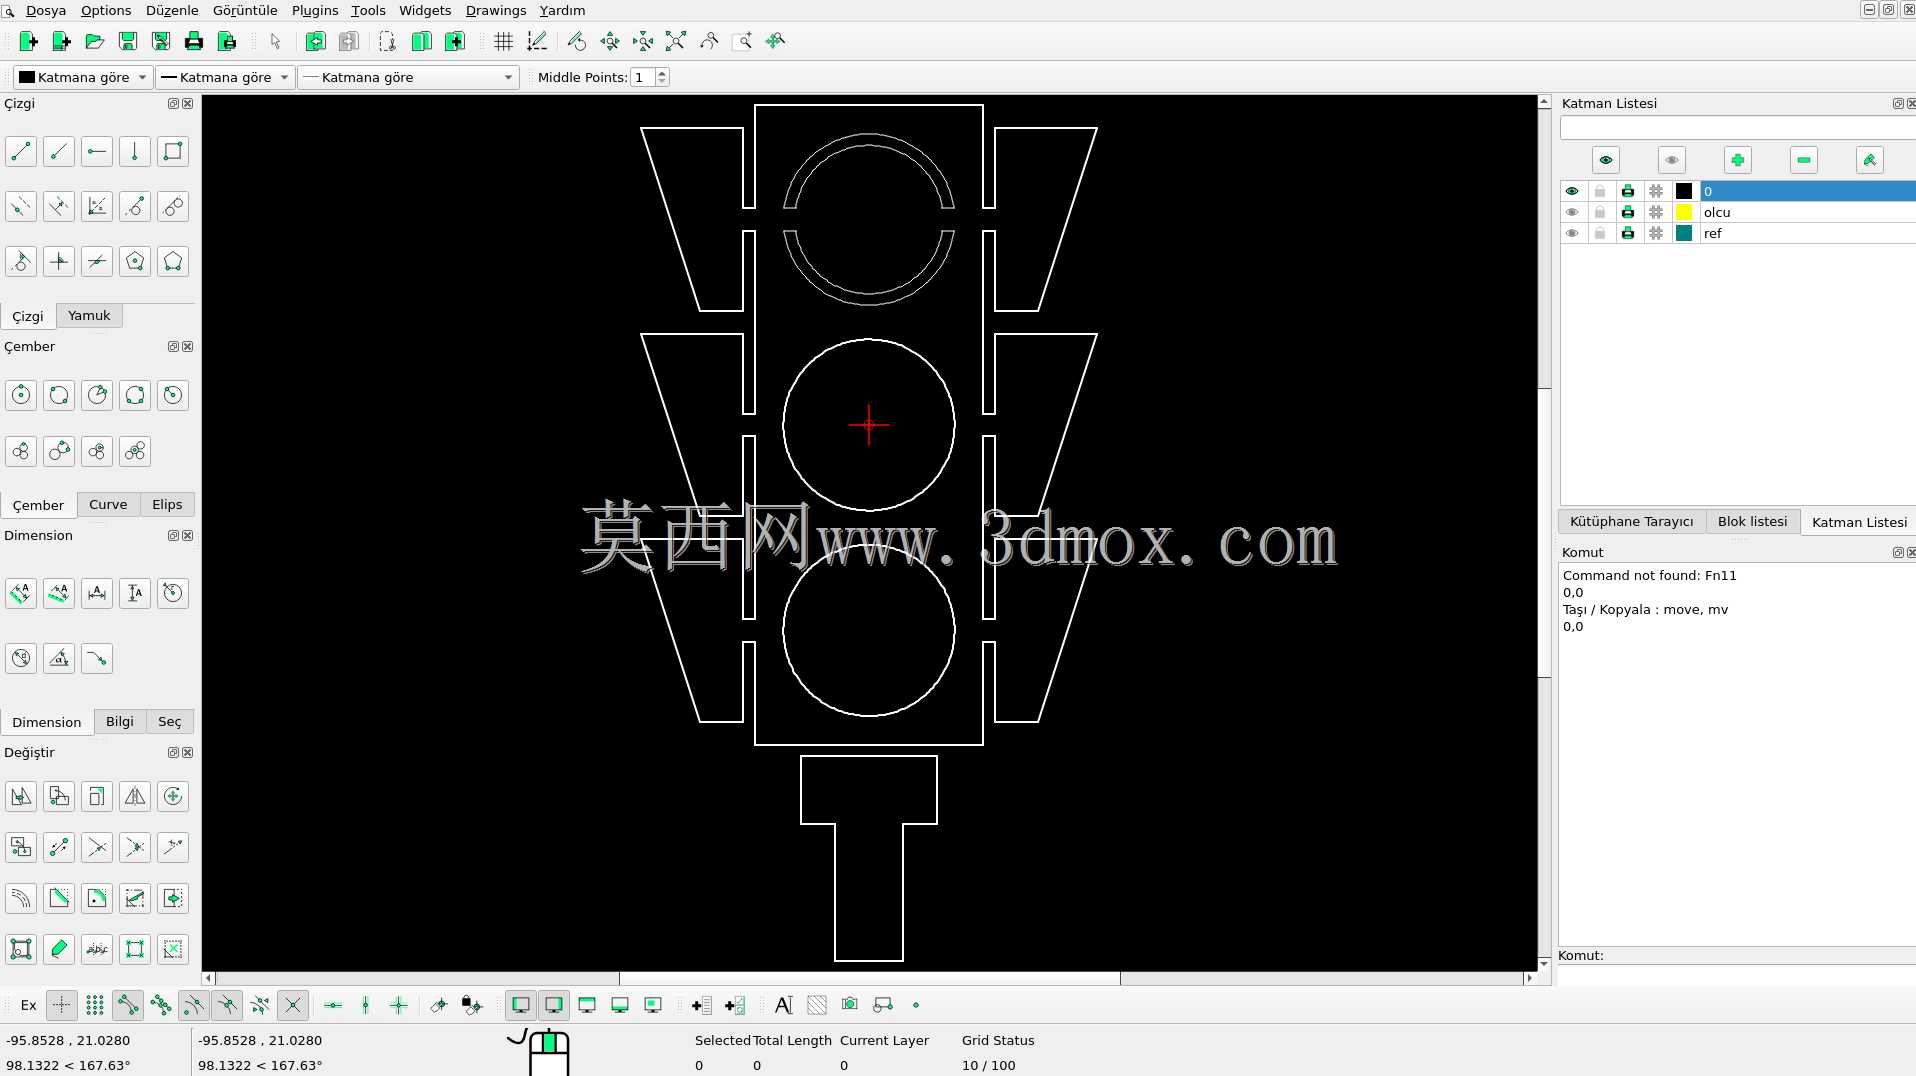This screenshot has height=1076, width=1916.
Task: Click black color swatch of layer 0
Action: click(x=1684, y=191)
